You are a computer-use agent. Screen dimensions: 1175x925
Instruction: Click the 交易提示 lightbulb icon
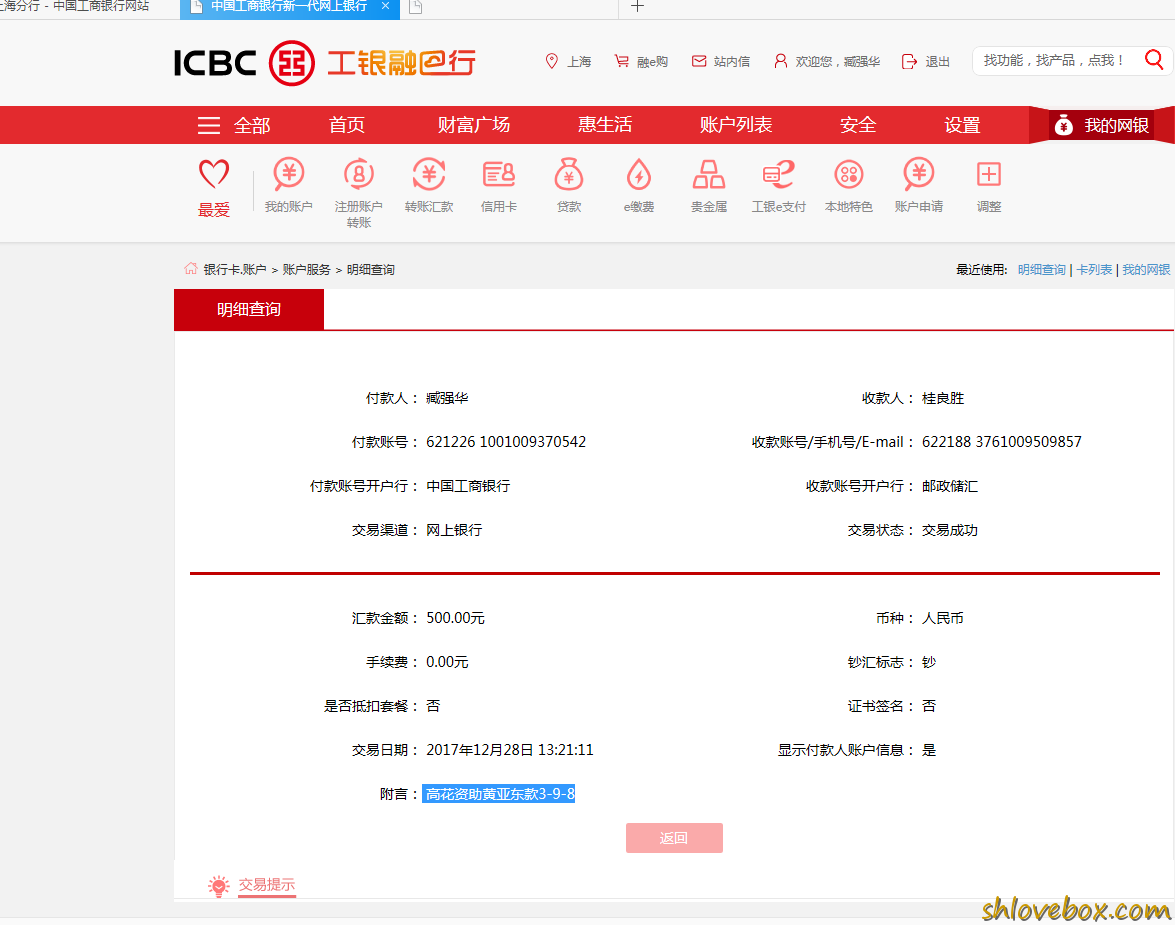218,886
